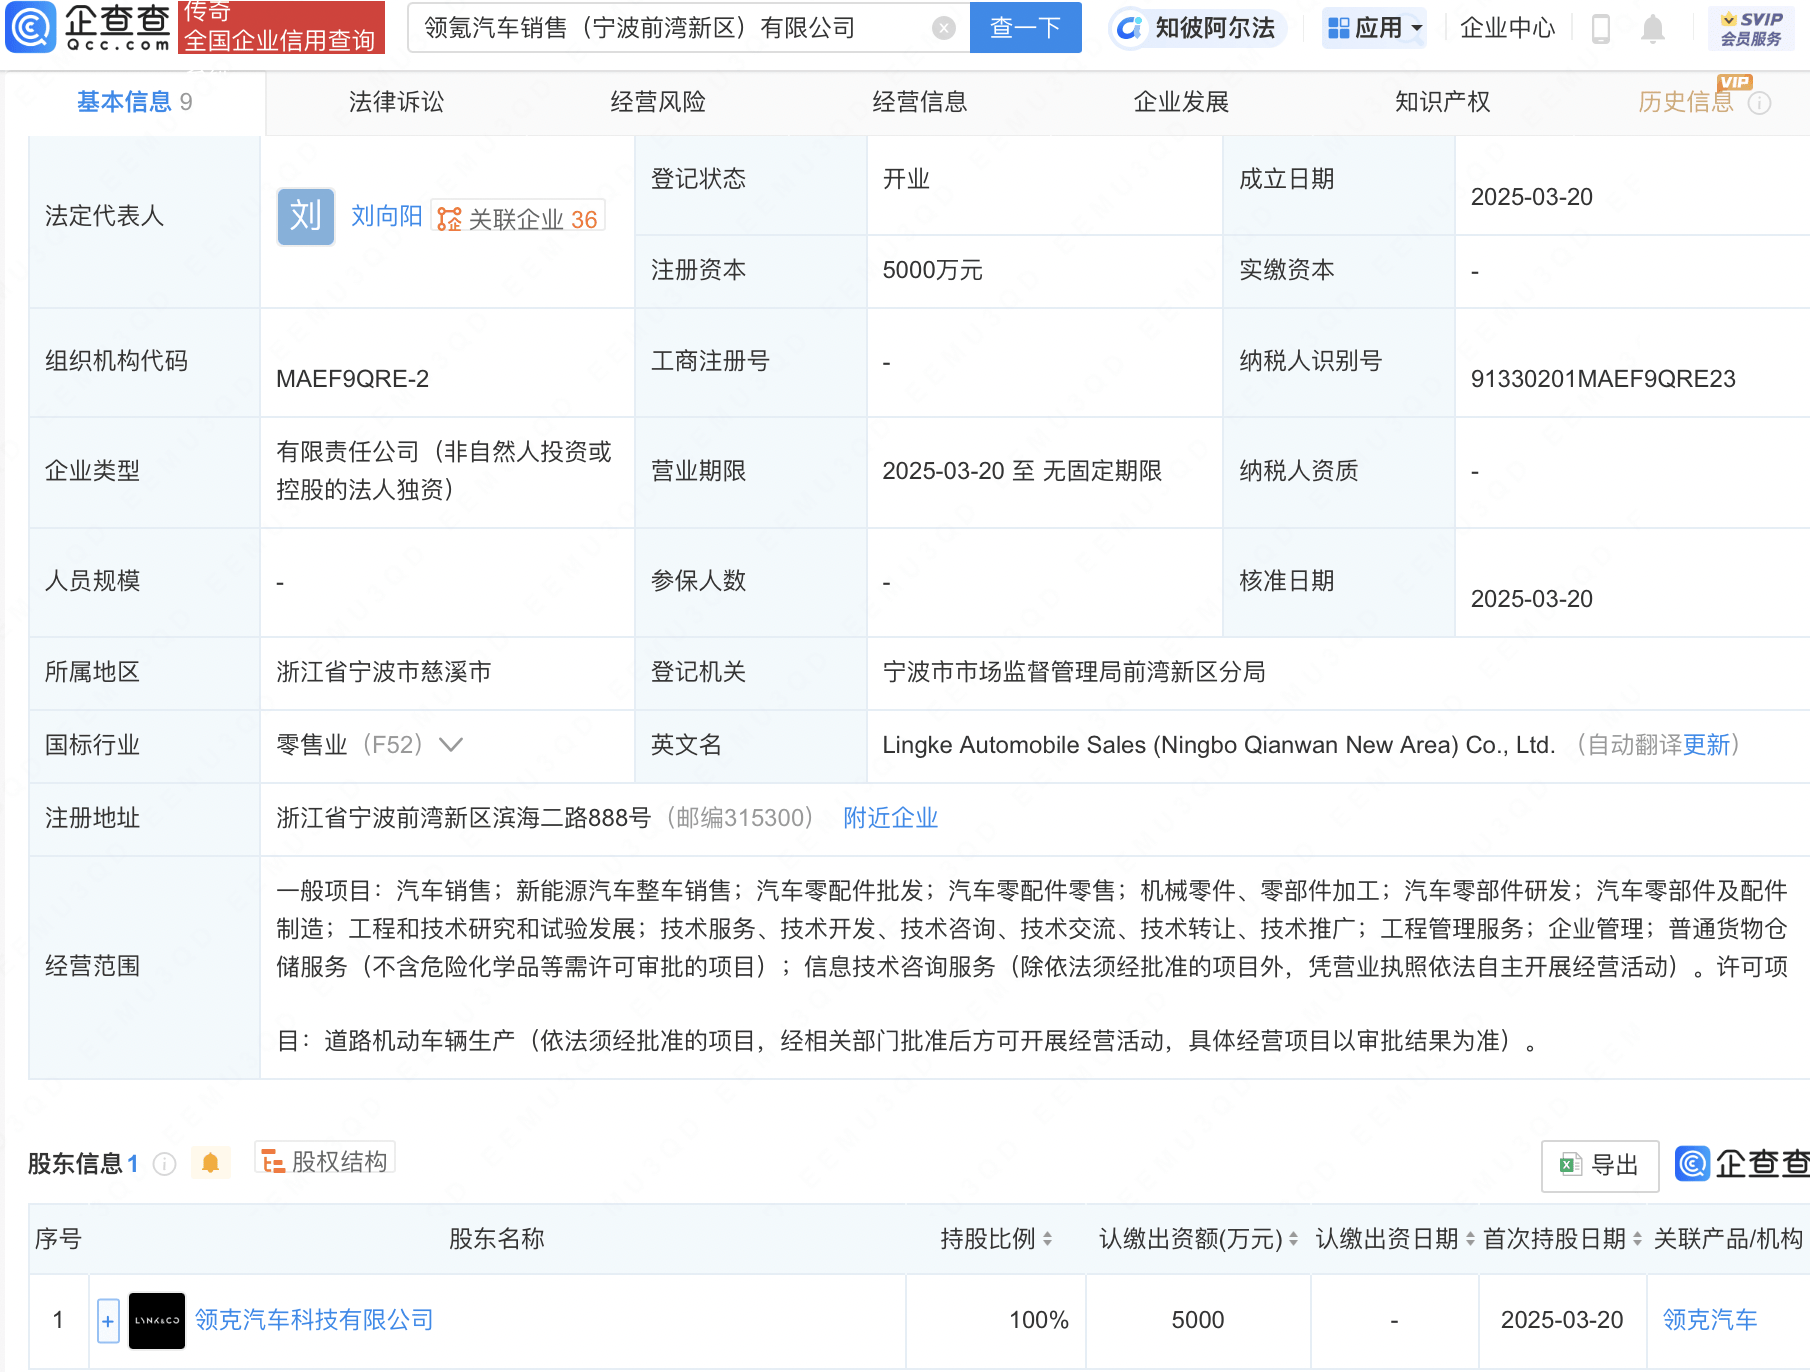1810x1372 pixels.
Task: Open 知彼阿尔法 AI assistant
Action: pyautogui.click(x=1197, y=28)
